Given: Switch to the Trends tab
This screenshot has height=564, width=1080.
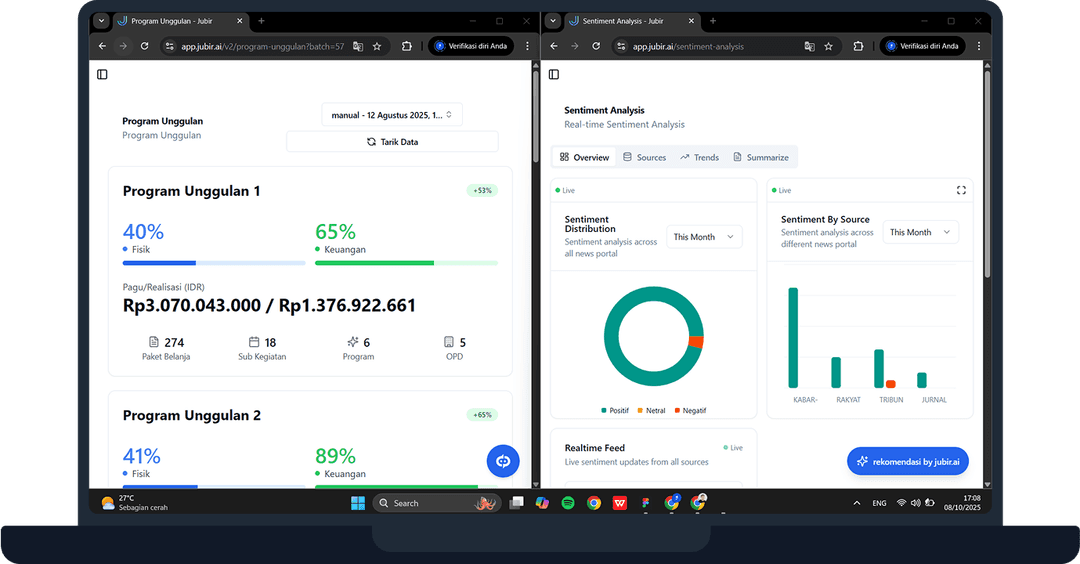Looking at the screenshot, I should pyautogui.click(x=699, y=157).
